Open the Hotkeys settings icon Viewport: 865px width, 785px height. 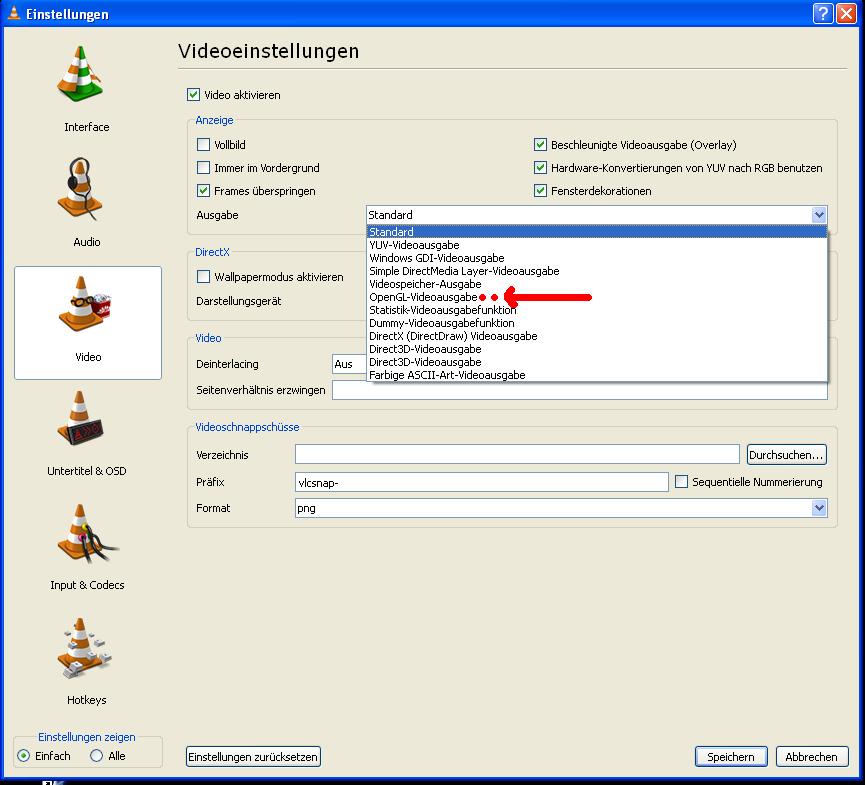[83, 648]
